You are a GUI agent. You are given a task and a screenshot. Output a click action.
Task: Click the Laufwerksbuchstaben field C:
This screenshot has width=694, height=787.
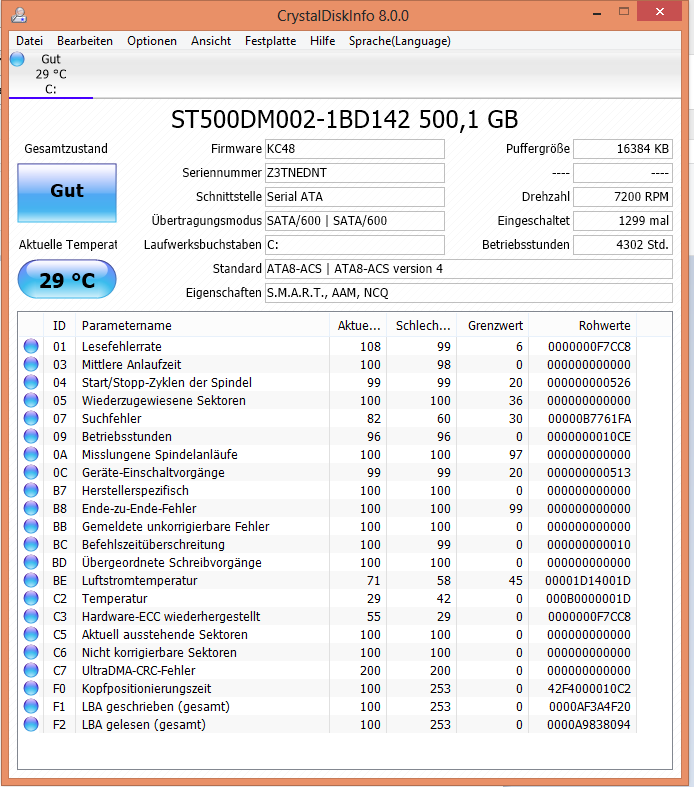pos(355,245)
